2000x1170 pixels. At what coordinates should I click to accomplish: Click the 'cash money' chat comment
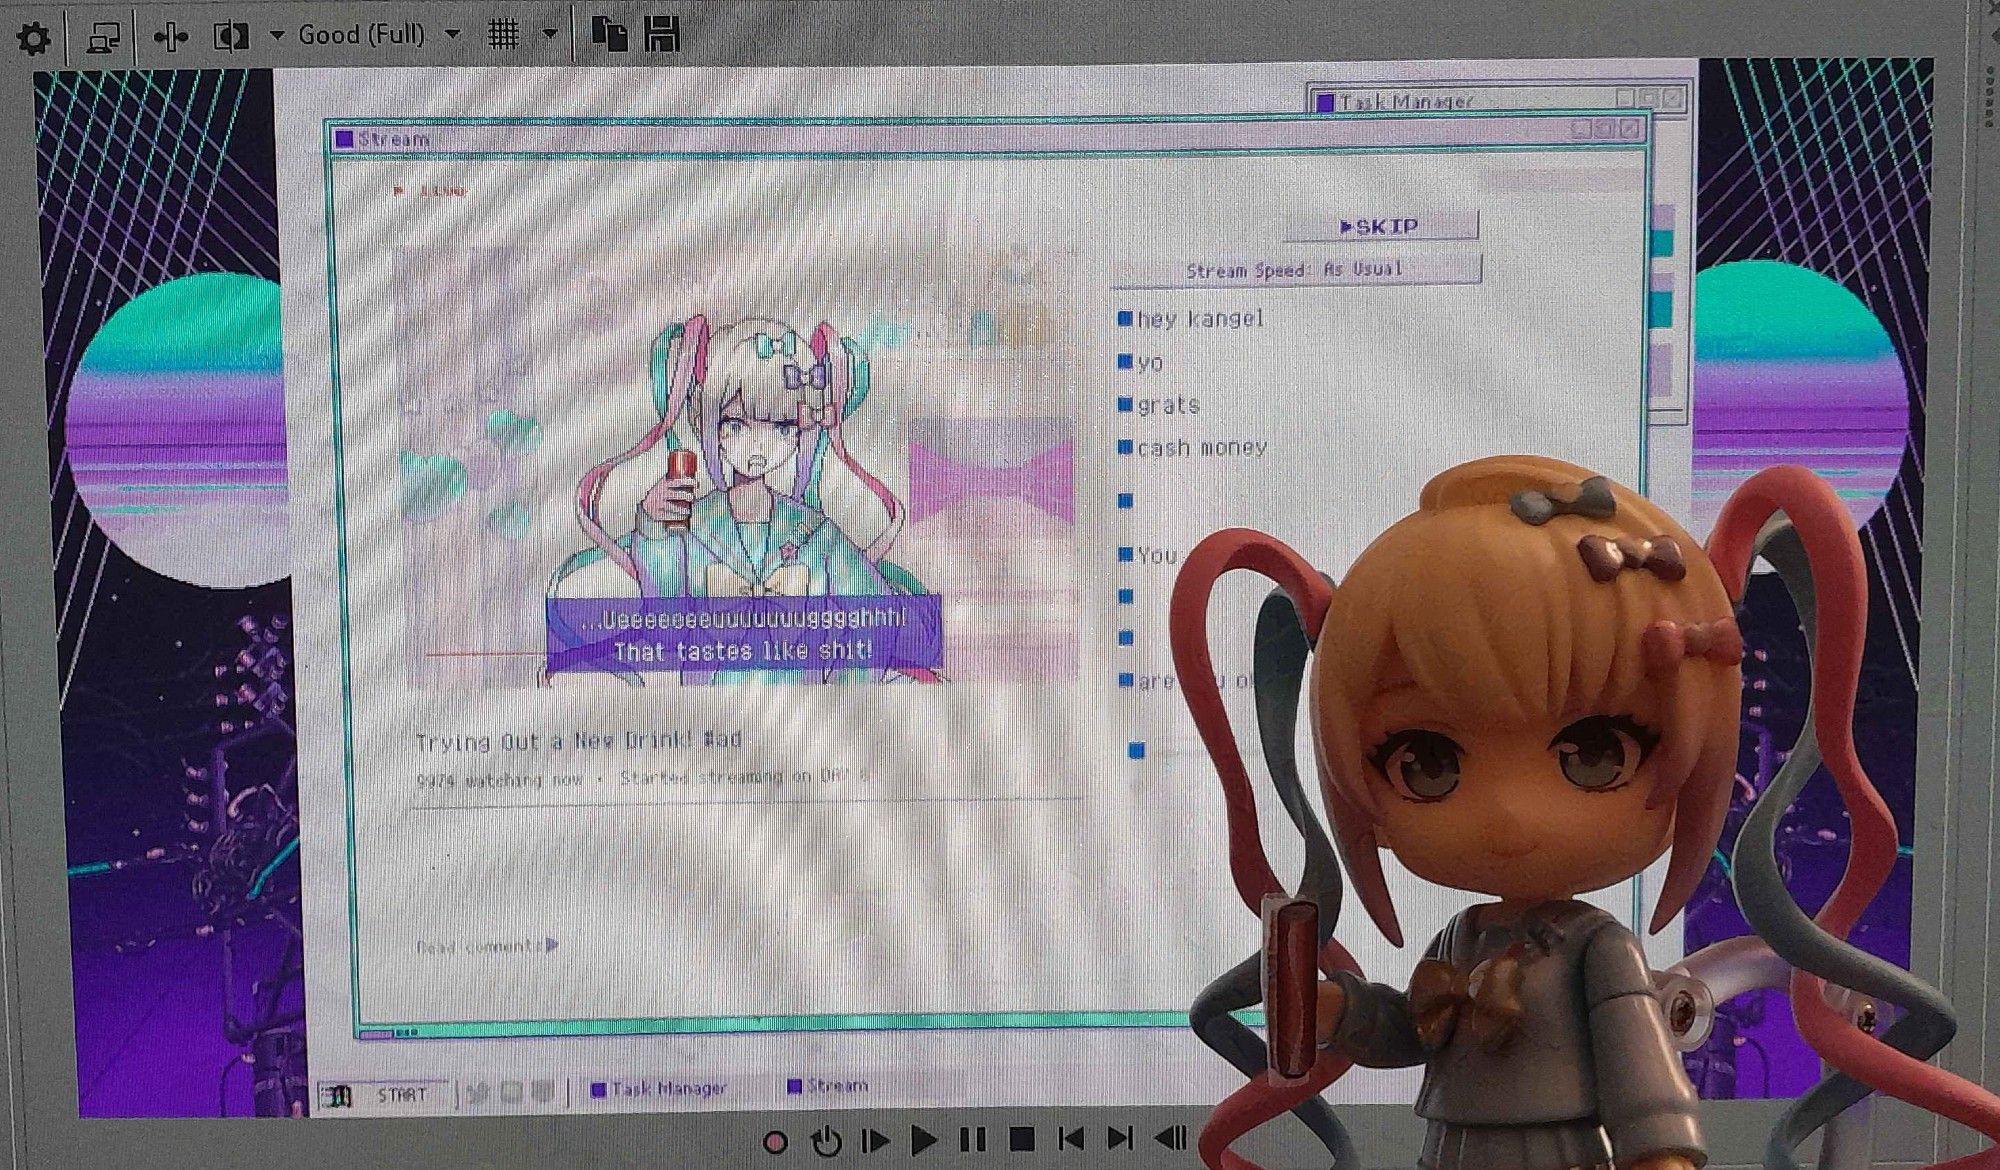[x=1193, y=448]
